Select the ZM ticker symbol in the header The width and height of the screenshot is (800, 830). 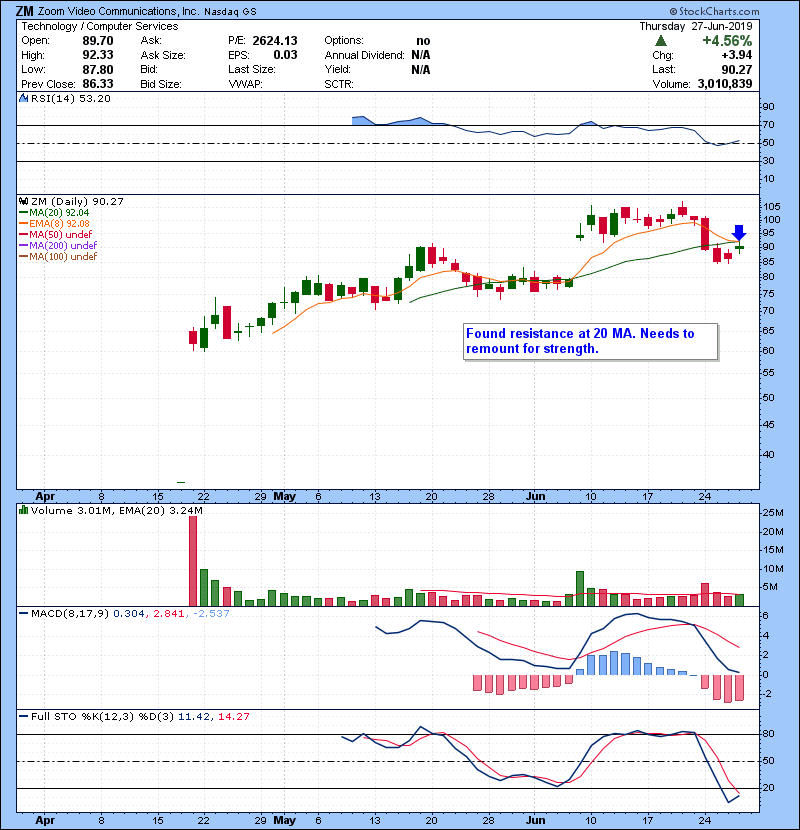tap(25, 11)
